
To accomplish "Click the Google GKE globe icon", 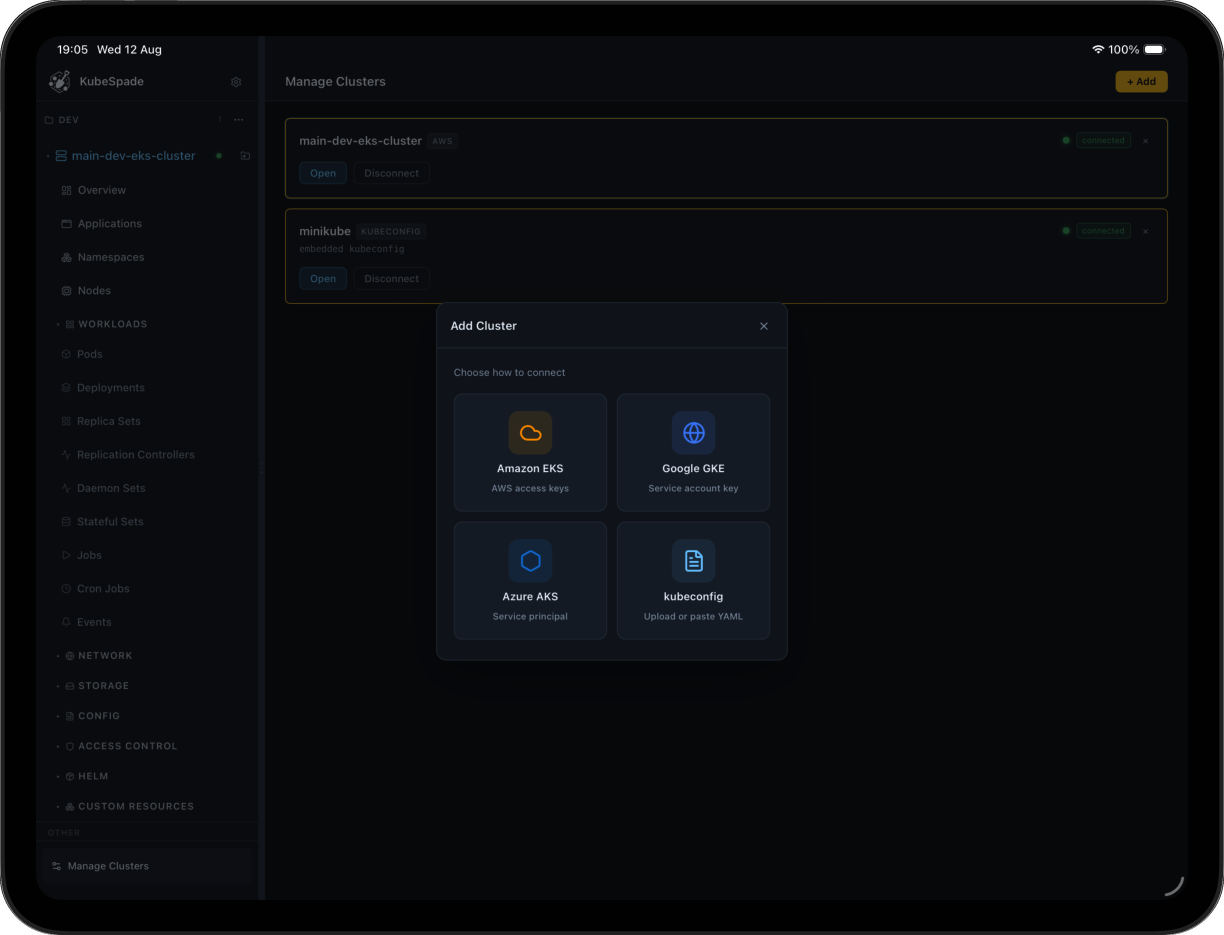I will click(x=694, y=433).
